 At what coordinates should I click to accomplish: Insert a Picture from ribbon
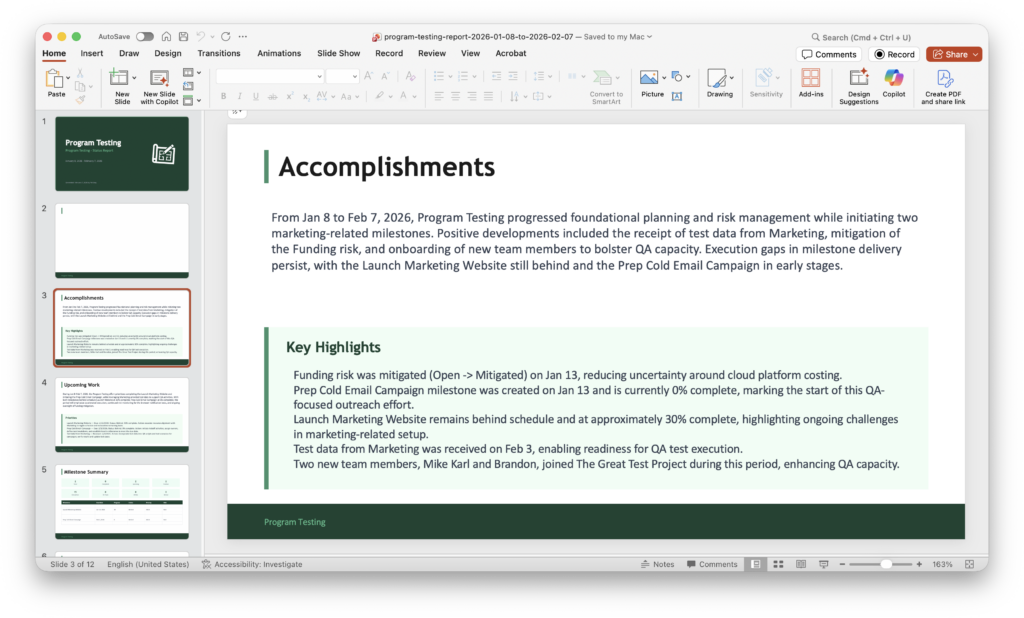coord(650,80)
